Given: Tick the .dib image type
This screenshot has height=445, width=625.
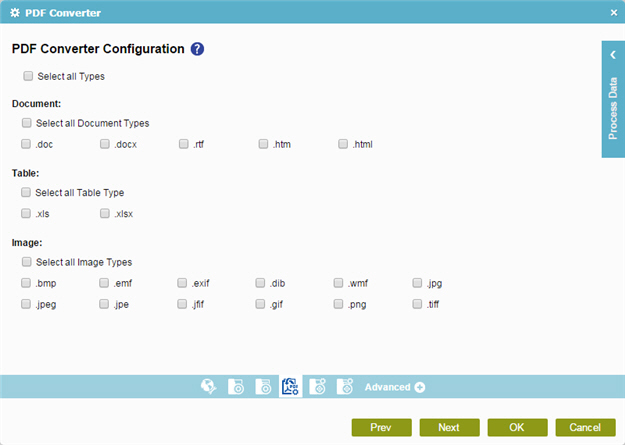Looking at the screenshot, I should [x=260, y=283].
